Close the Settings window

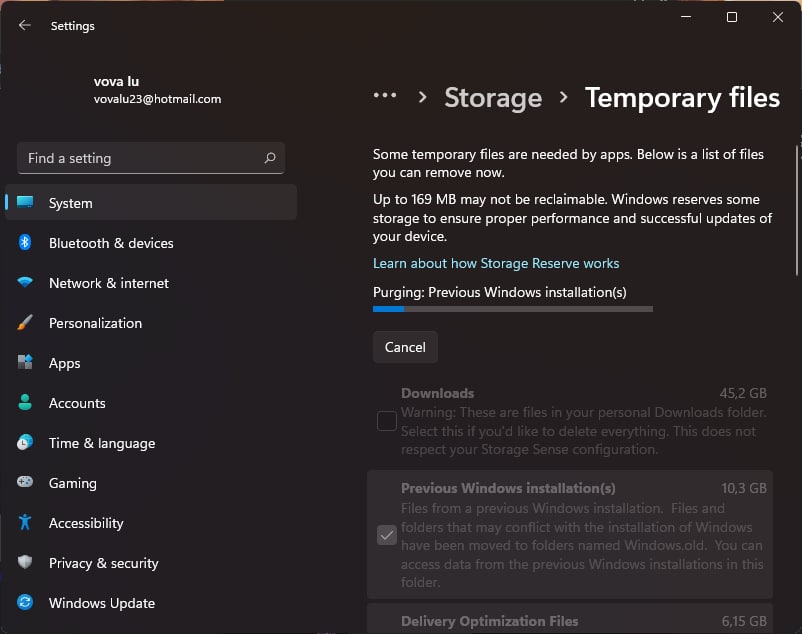(777, 17)
